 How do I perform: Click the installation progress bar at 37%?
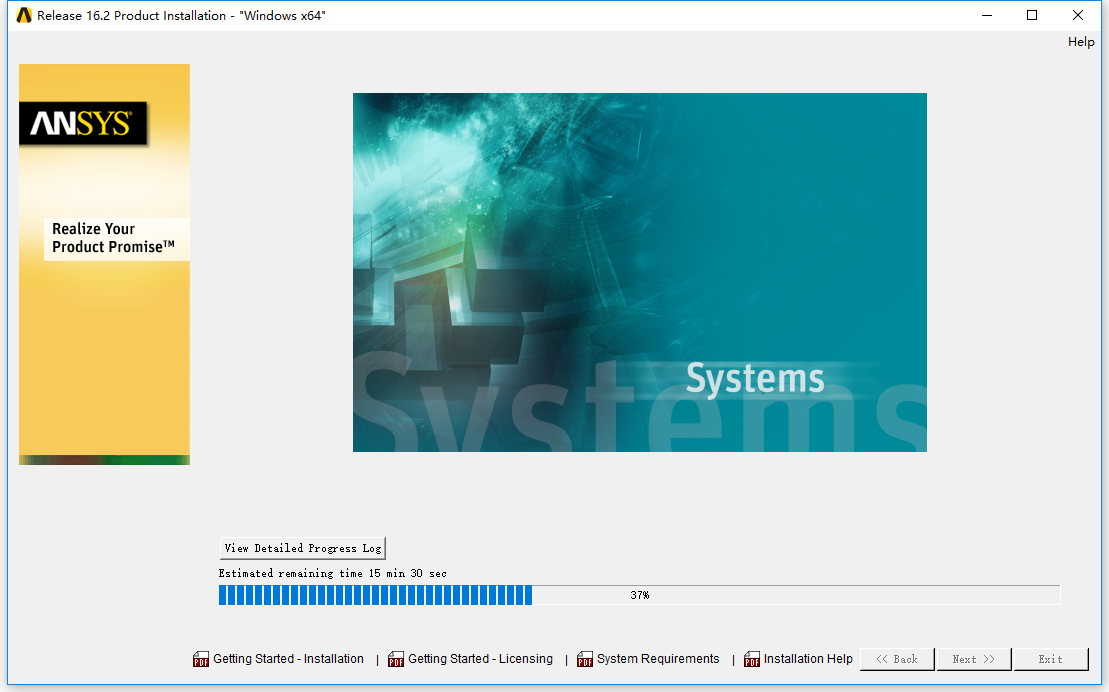(639, 595)
